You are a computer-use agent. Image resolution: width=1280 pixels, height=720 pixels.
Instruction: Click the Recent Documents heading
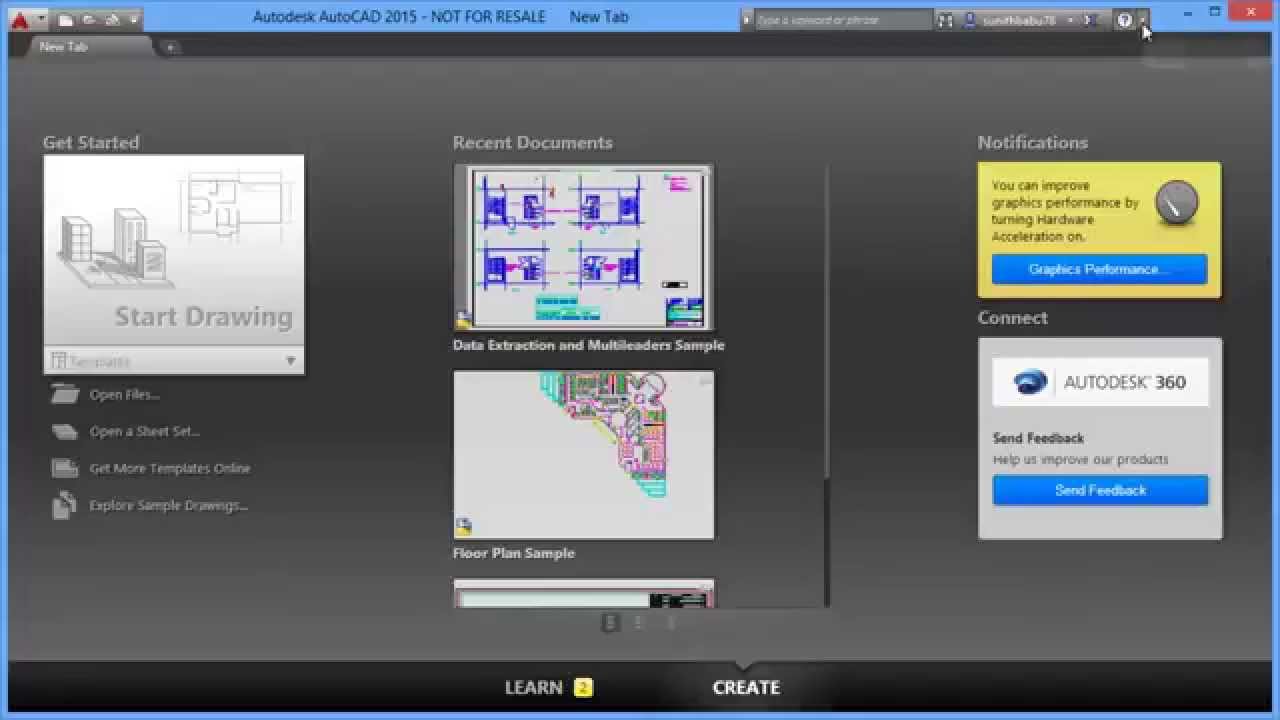533,142
